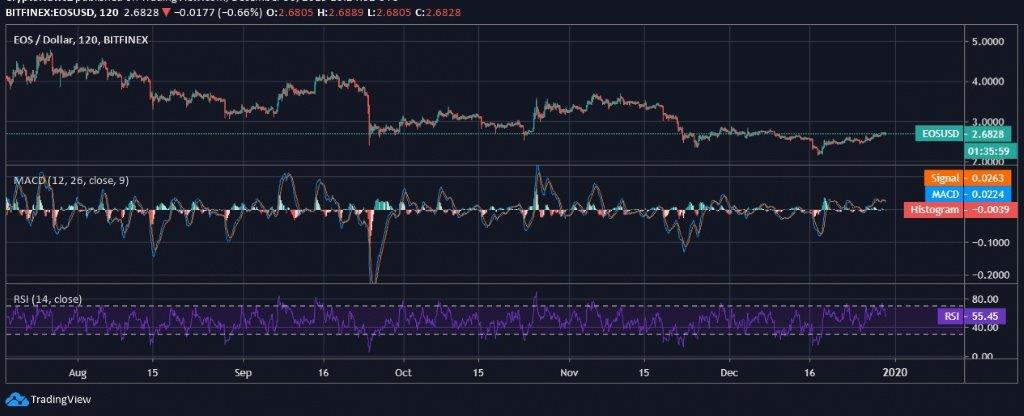1024x416 pixels.
Task: Click the 01:35:59 countdown timer label
Action: point(990,152)
